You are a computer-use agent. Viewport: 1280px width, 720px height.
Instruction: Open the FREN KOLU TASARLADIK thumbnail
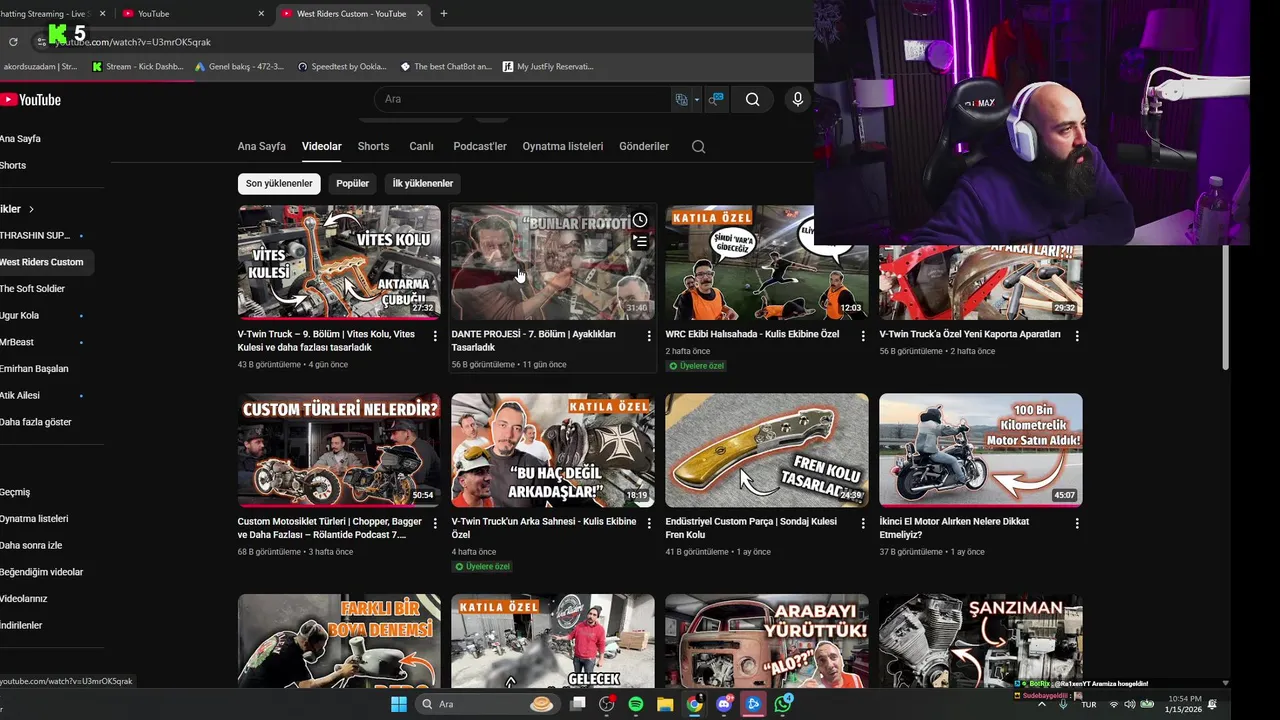[x=767, y=450]
